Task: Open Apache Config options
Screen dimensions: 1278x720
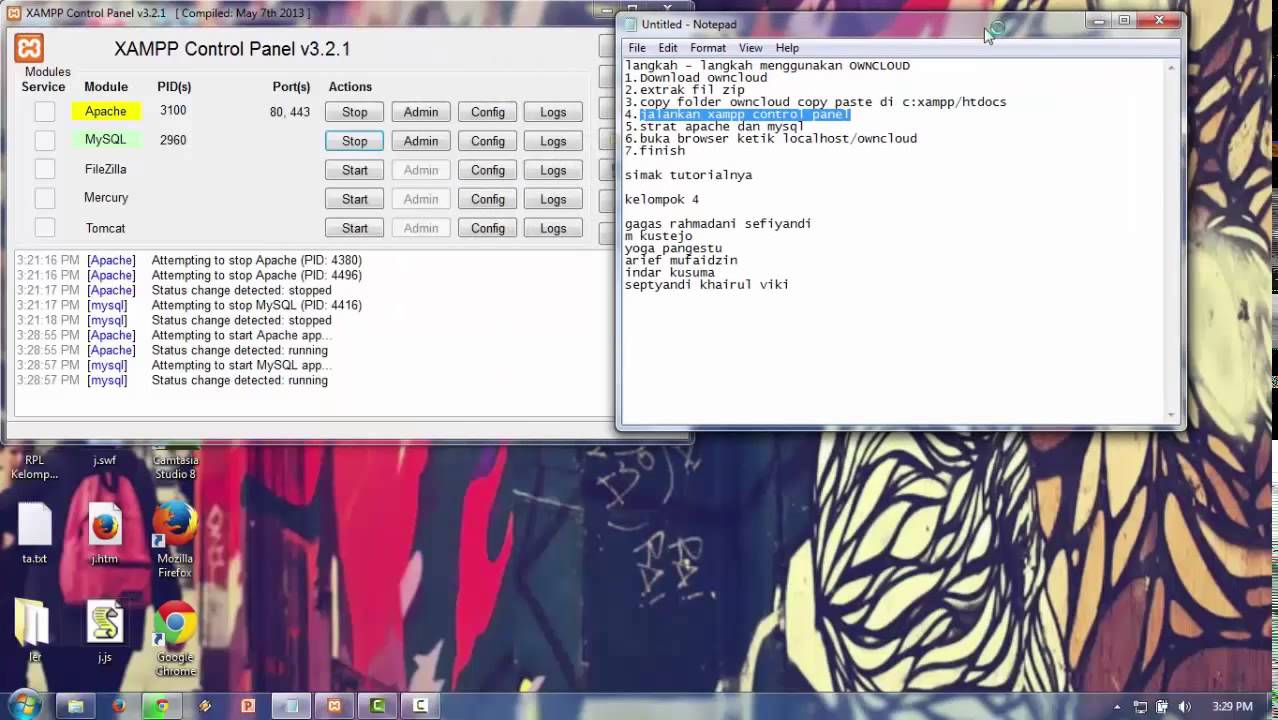Action: pos(488,112)
